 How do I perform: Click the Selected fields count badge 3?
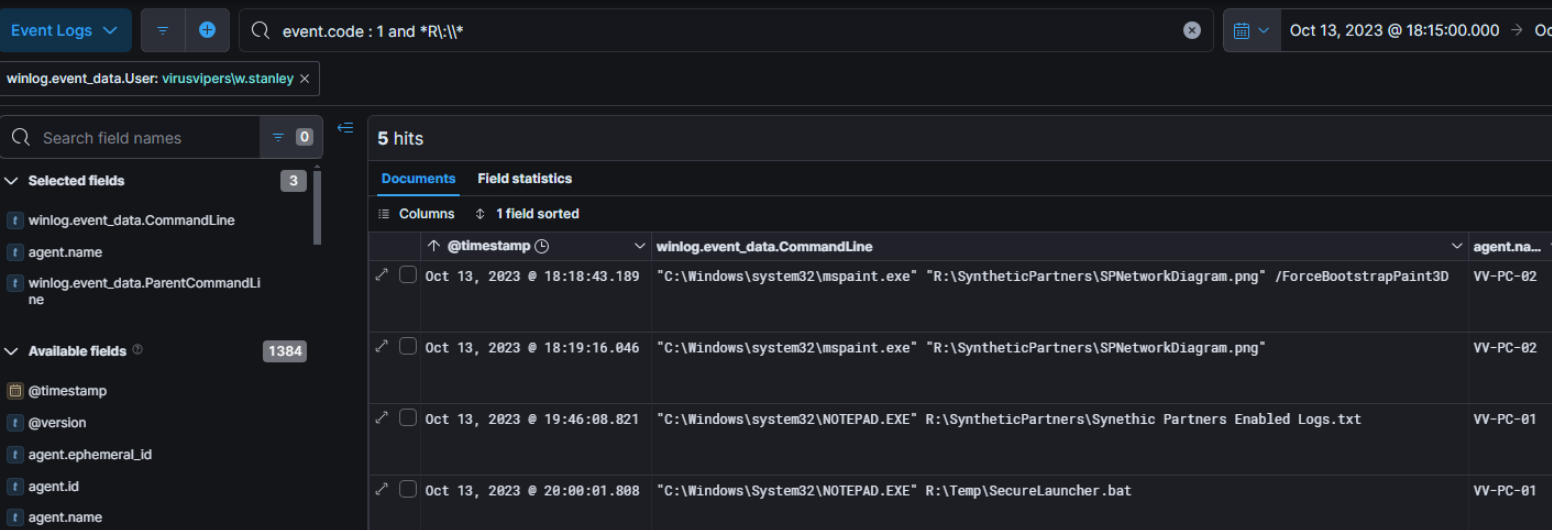[293, 181]
